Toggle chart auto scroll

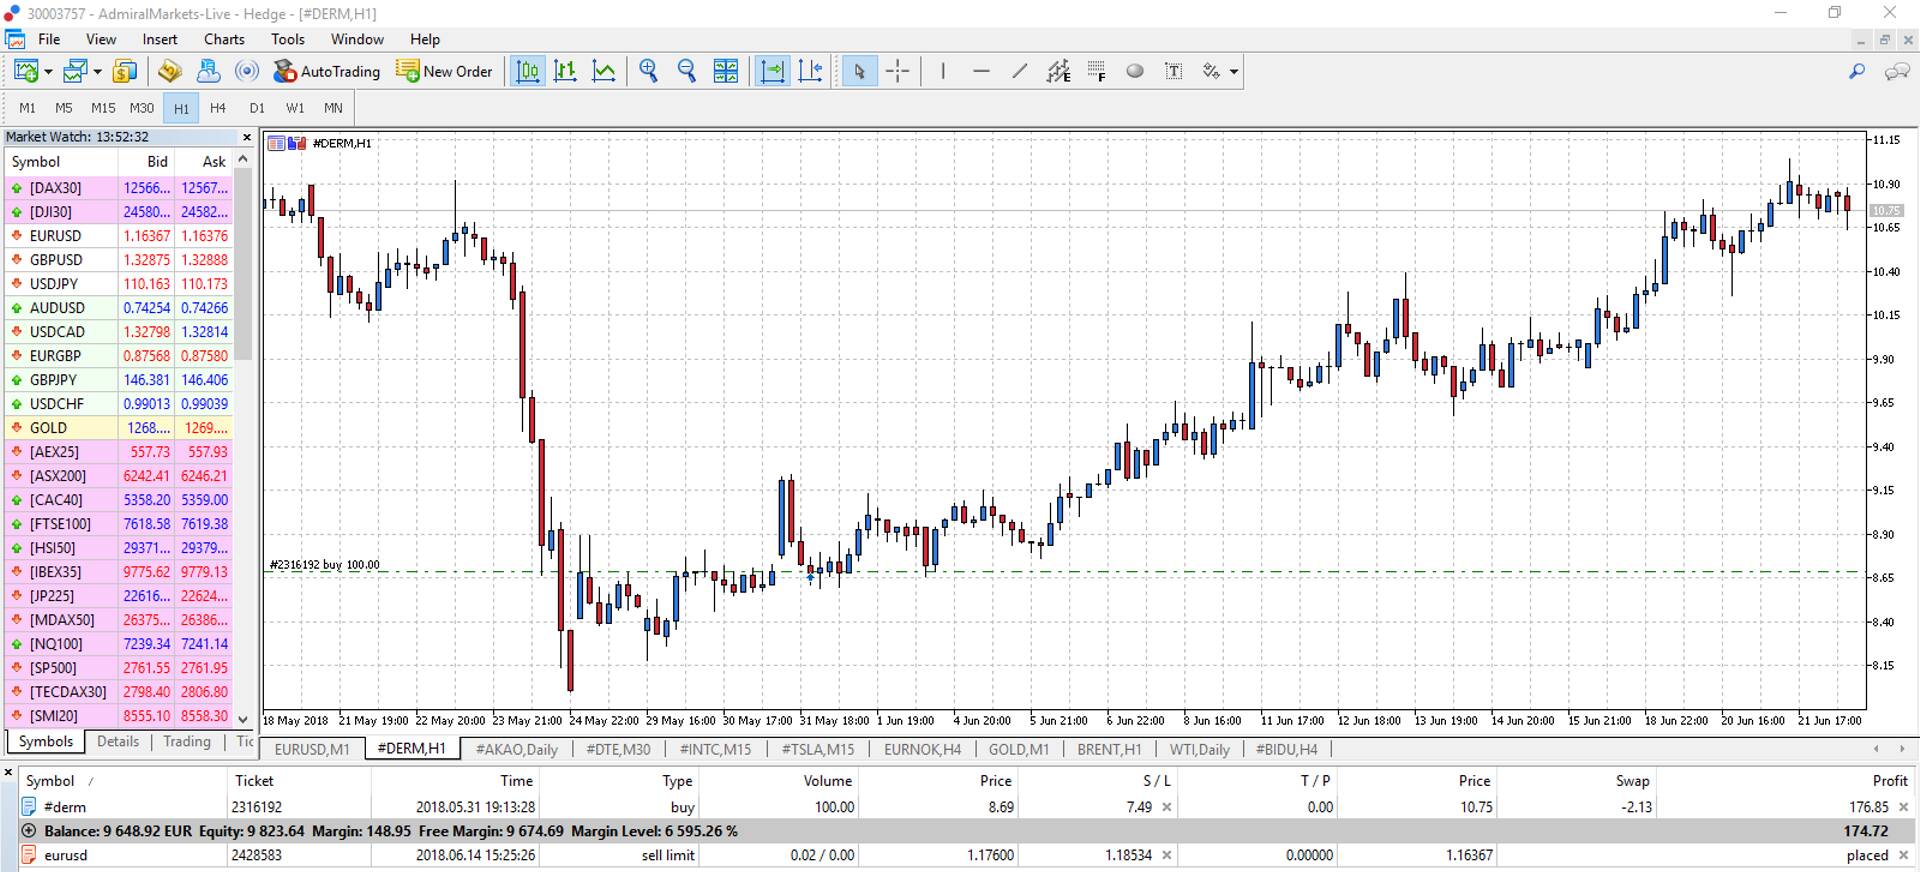tap(772, 71)
